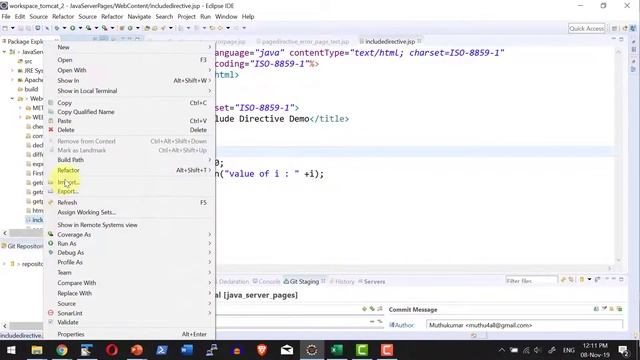Click the SonarLint menu icon
Viewport: 640px width, 360px height.
tap(51, 313)
